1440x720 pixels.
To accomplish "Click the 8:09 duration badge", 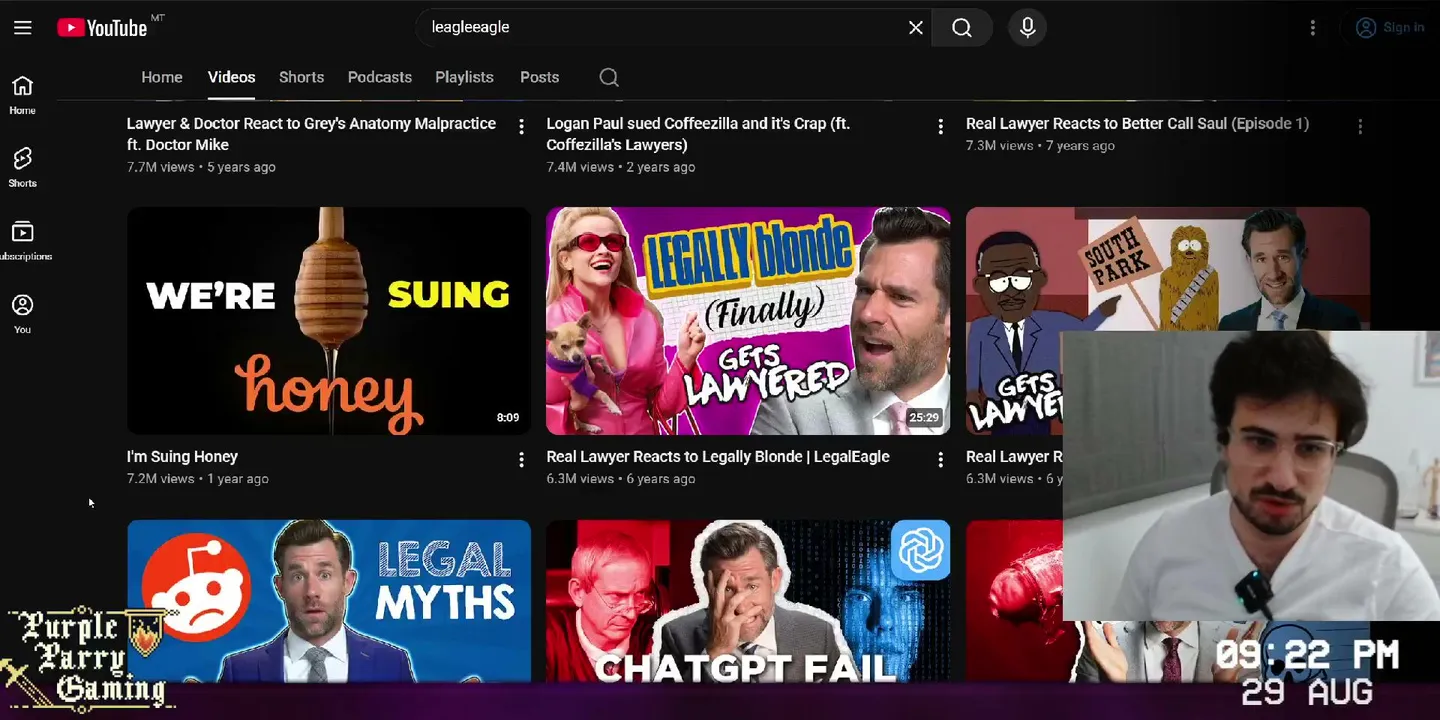I will pos(508,418).
